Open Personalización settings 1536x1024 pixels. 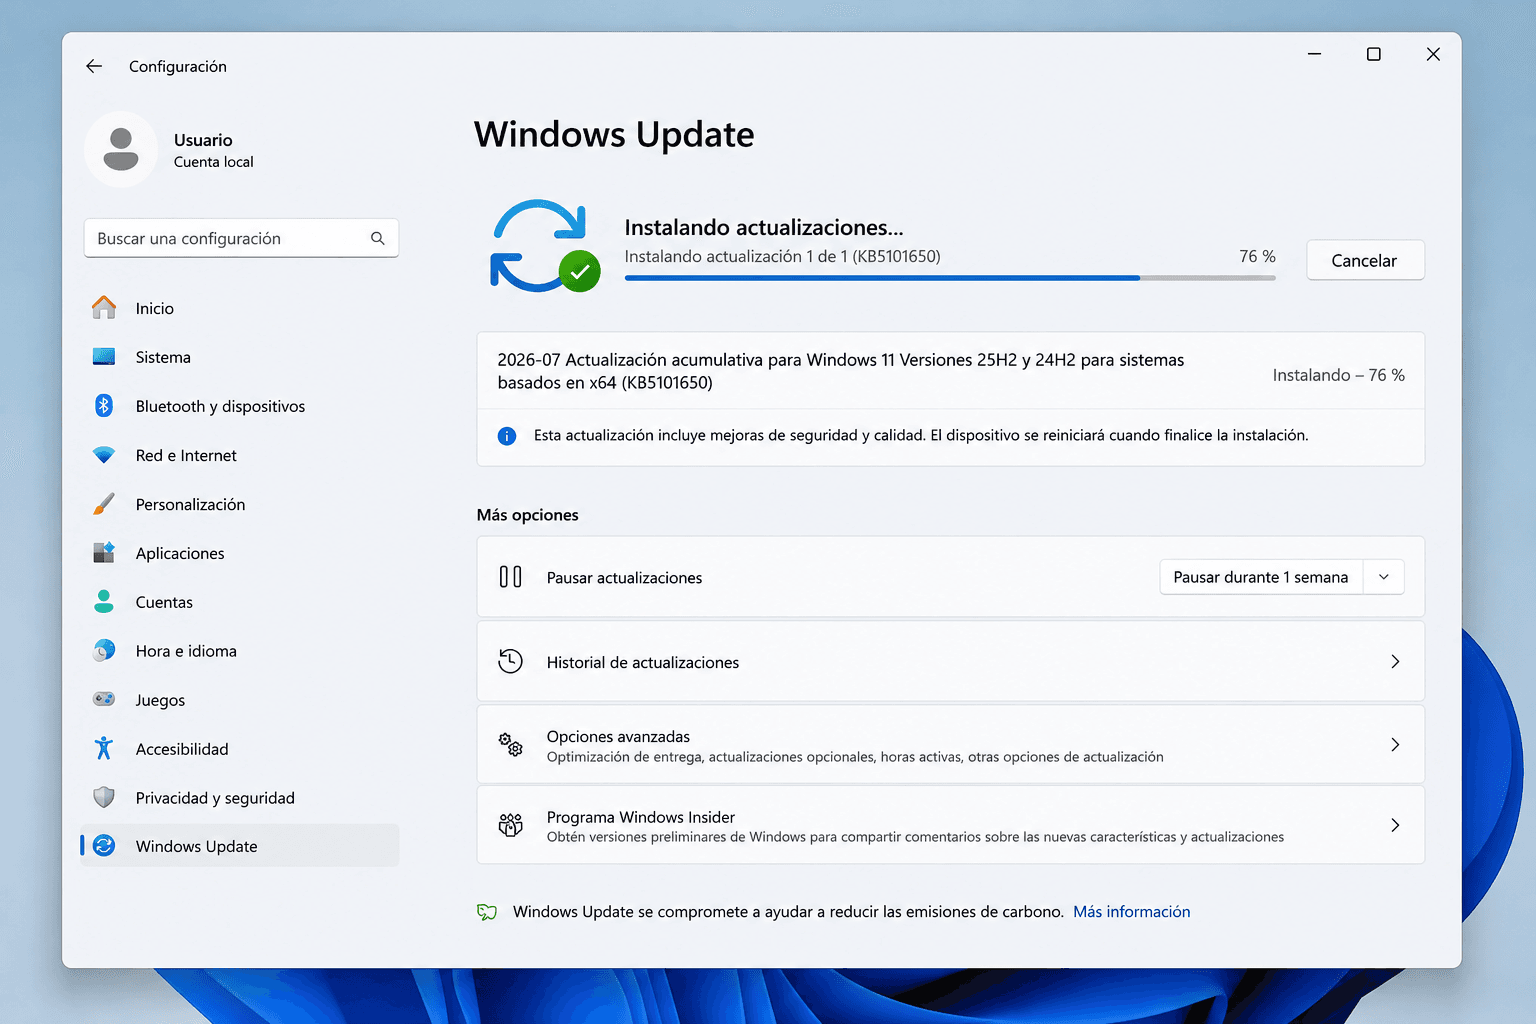click(240, 504)
